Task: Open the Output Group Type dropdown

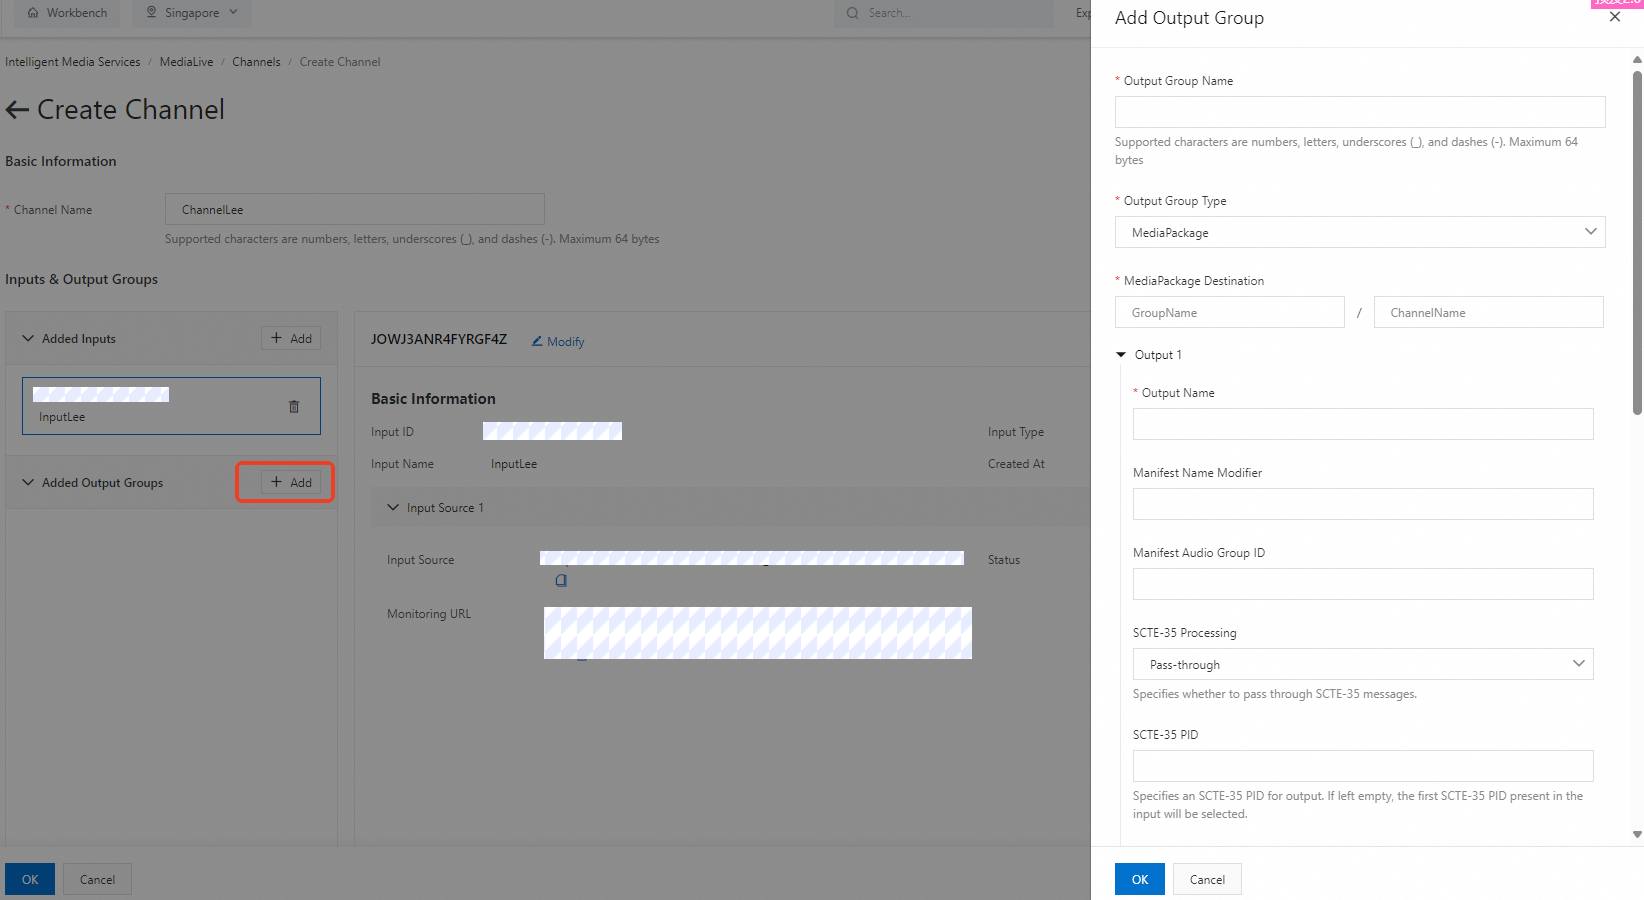Action: [1359, 232]
